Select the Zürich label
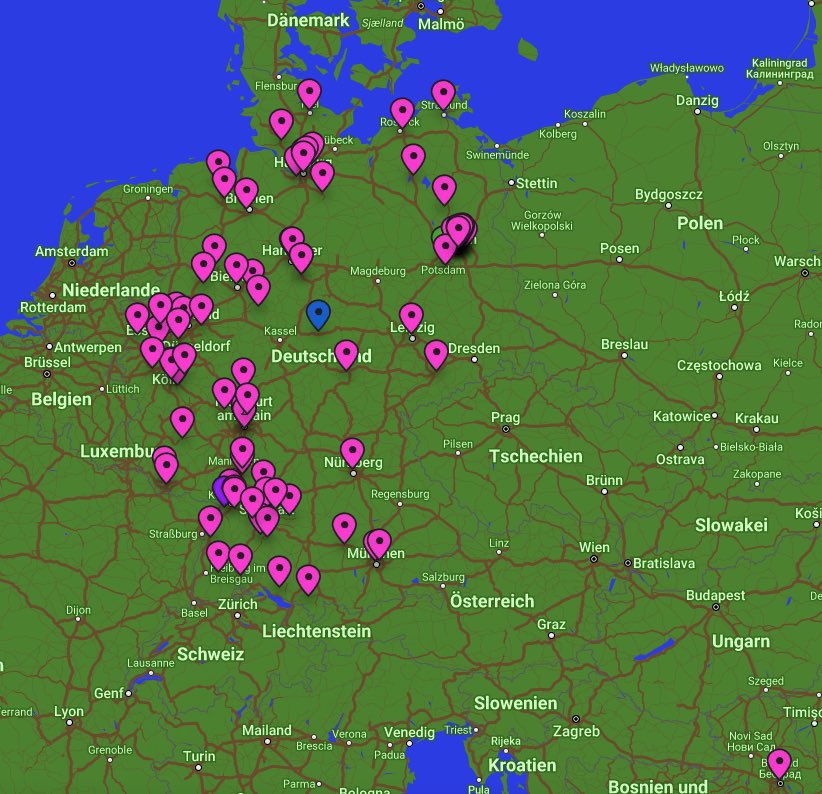This screenshot has width=822, height=794. [237, 604]
